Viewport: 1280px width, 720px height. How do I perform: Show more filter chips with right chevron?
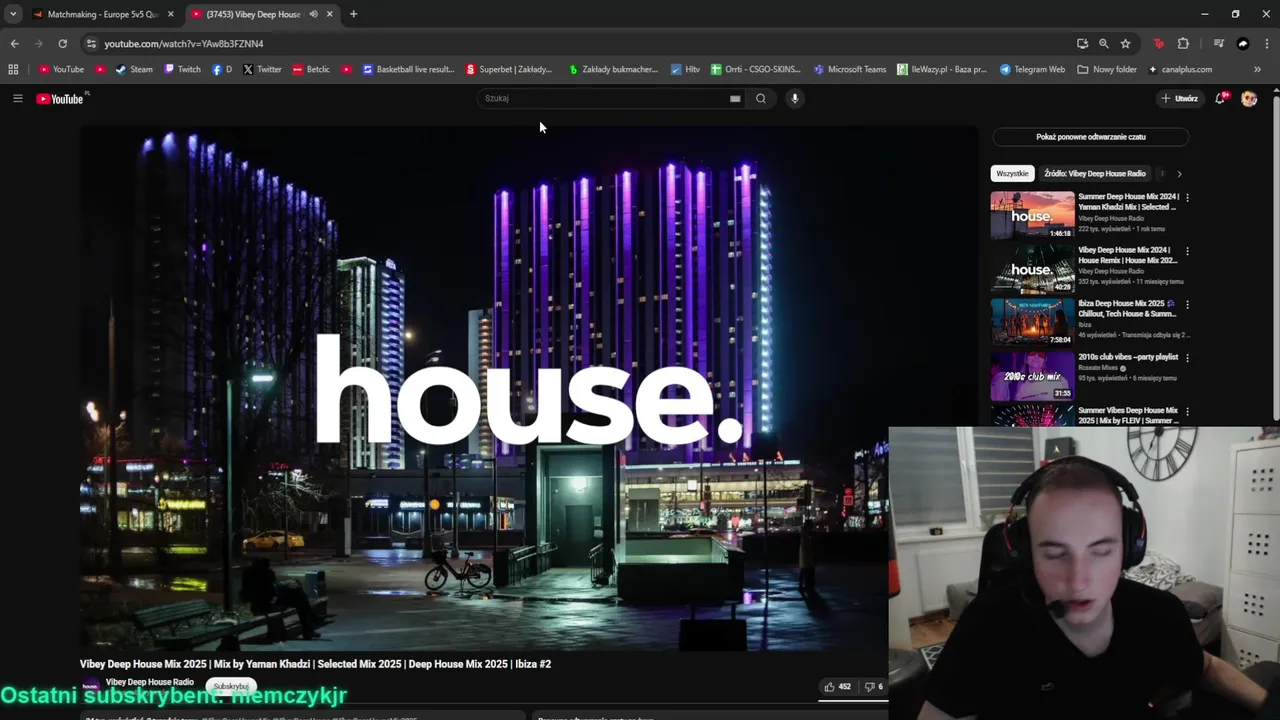click(x=1179, y=173)
